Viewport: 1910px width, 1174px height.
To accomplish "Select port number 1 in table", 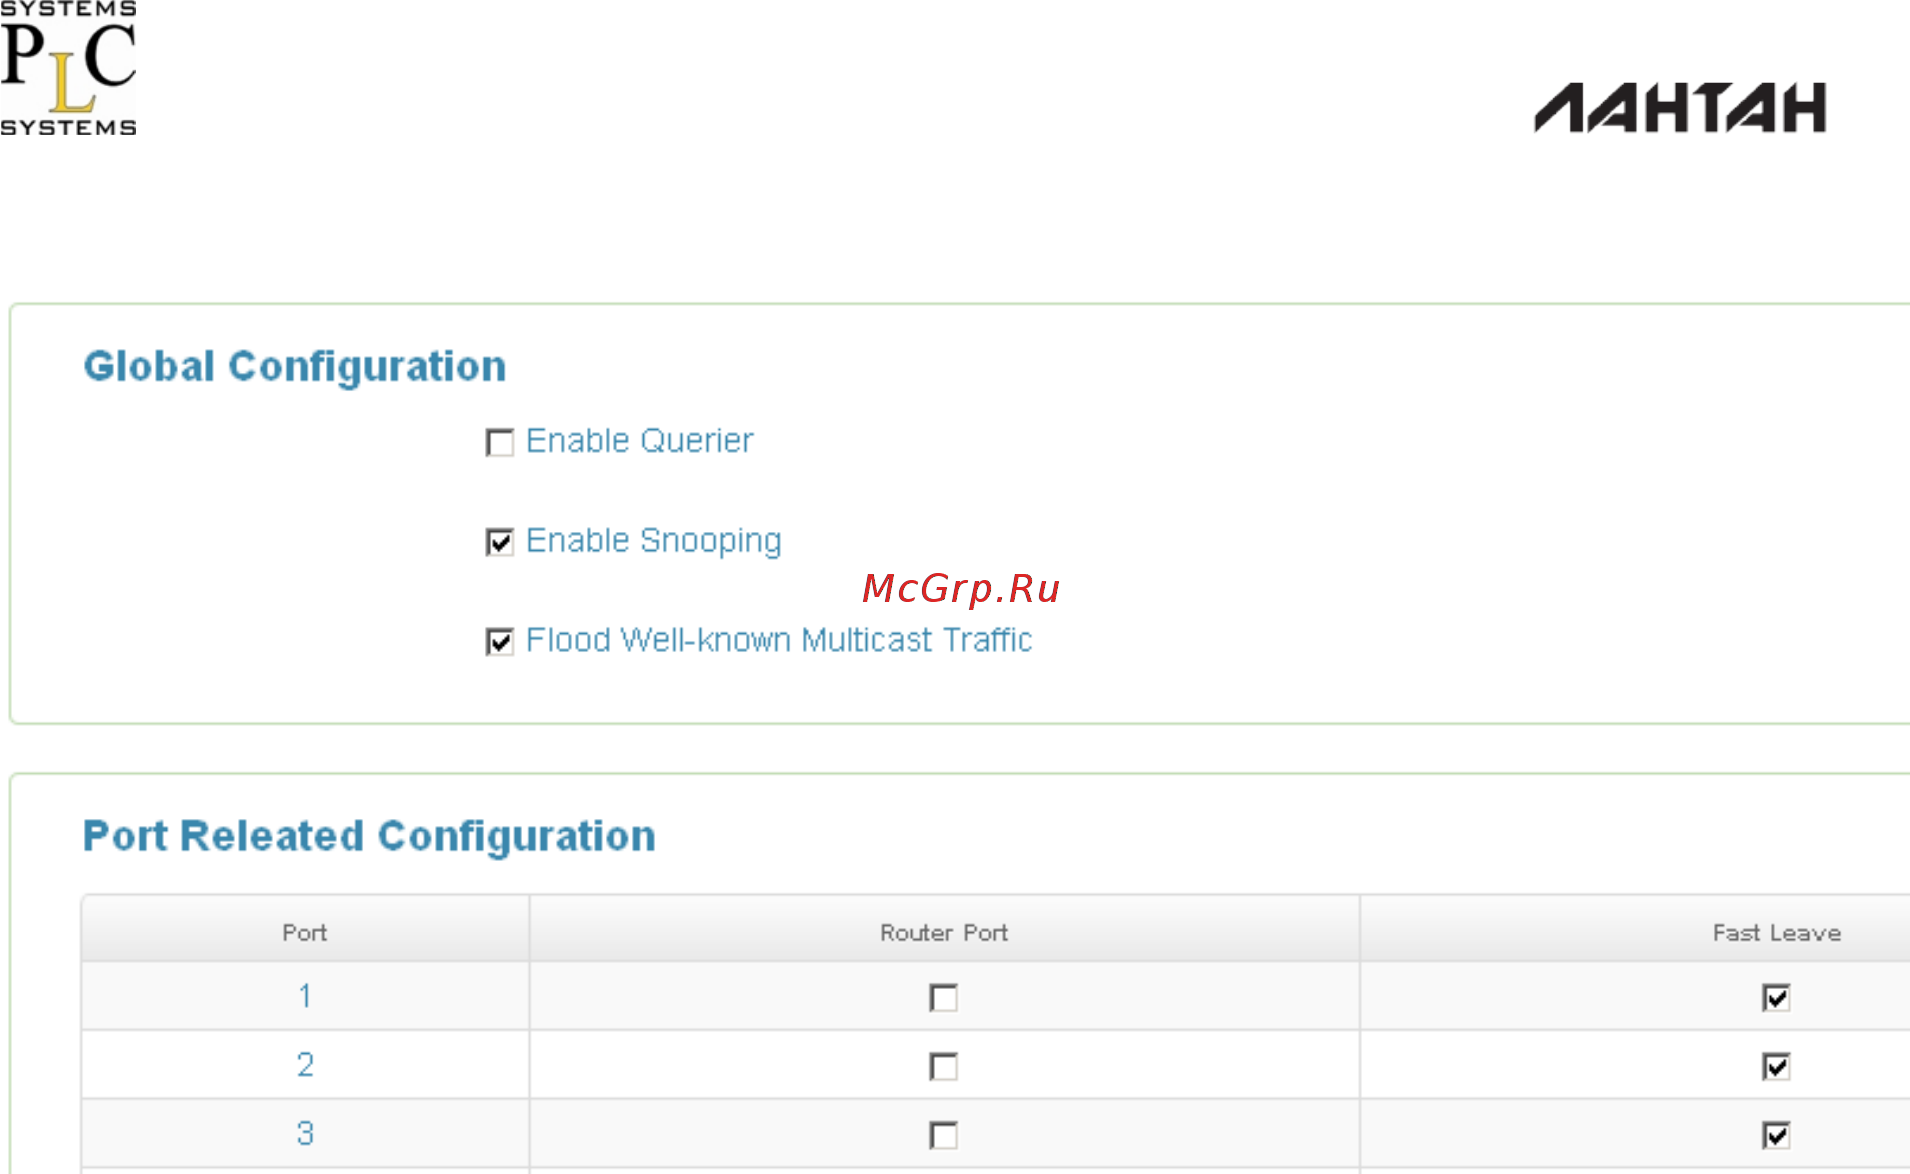I will click(x=305, y=996).
